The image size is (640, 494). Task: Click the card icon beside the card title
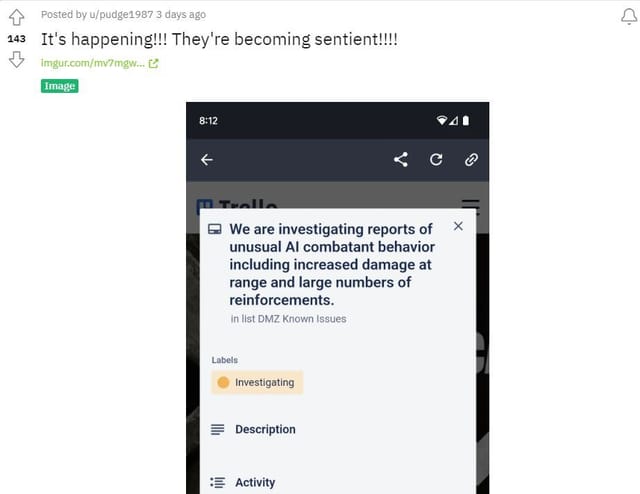215,229
